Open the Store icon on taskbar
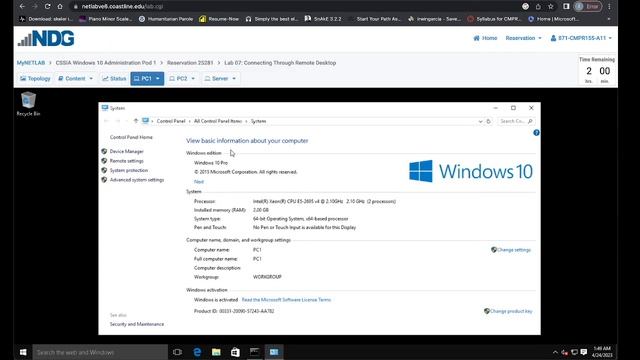The height and width of the screenshot is (360, 640). (x=235, y=352)
